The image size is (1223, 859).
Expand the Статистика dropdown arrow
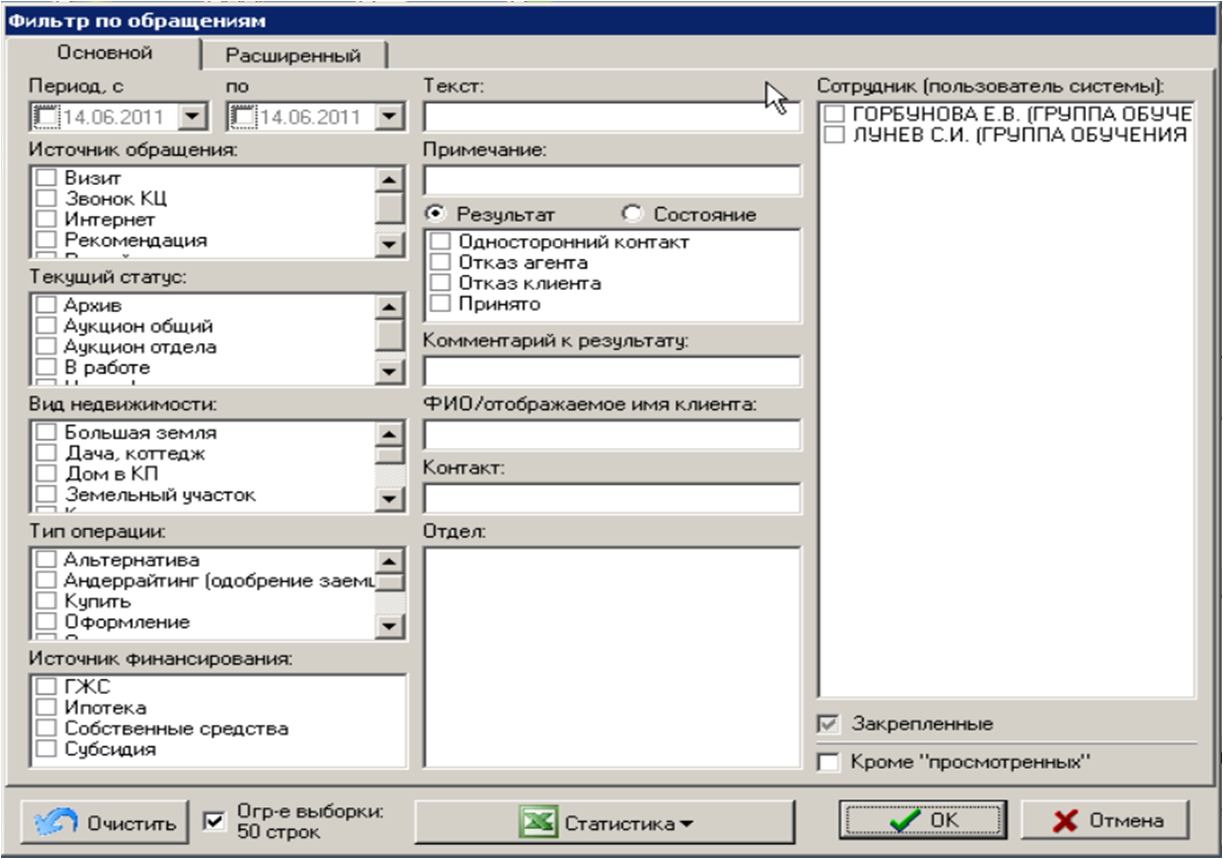point(686,825)
